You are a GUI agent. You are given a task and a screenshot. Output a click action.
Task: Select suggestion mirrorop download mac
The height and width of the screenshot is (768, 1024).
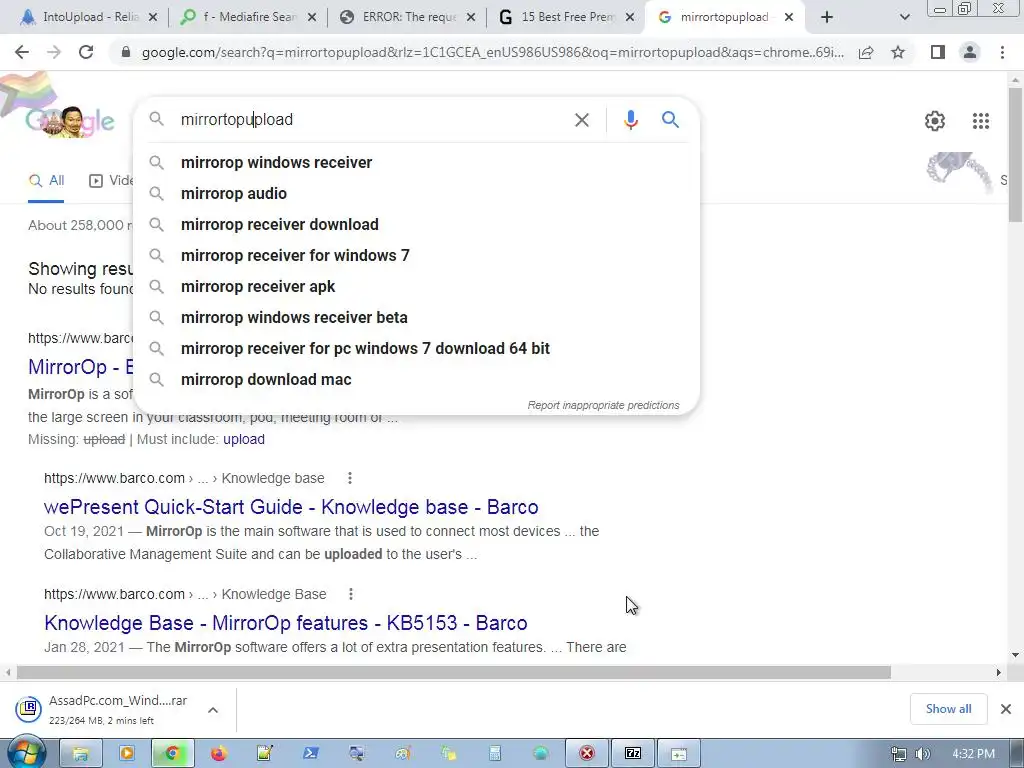[x=416, y=379]
